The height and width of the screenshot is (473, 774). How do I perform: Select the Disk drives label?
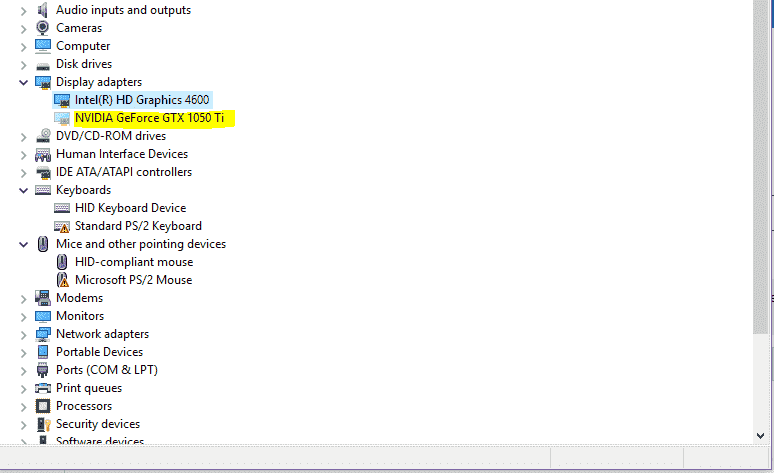[84, 64]
